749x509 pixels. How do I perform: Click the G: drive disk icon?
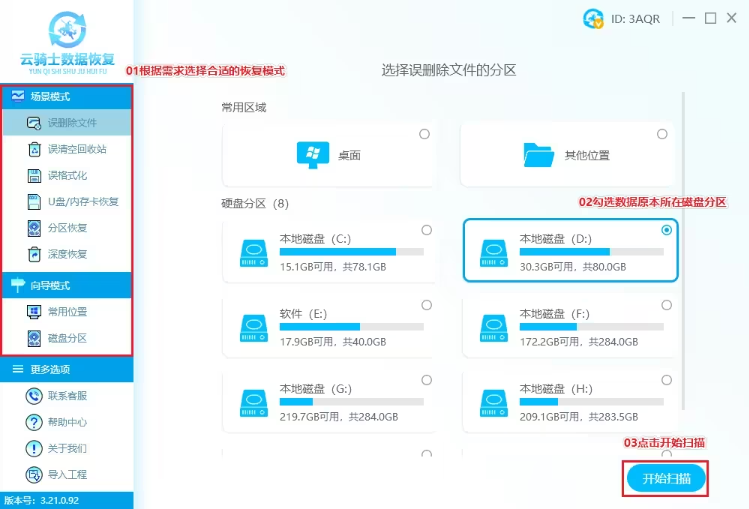[254, 403]
